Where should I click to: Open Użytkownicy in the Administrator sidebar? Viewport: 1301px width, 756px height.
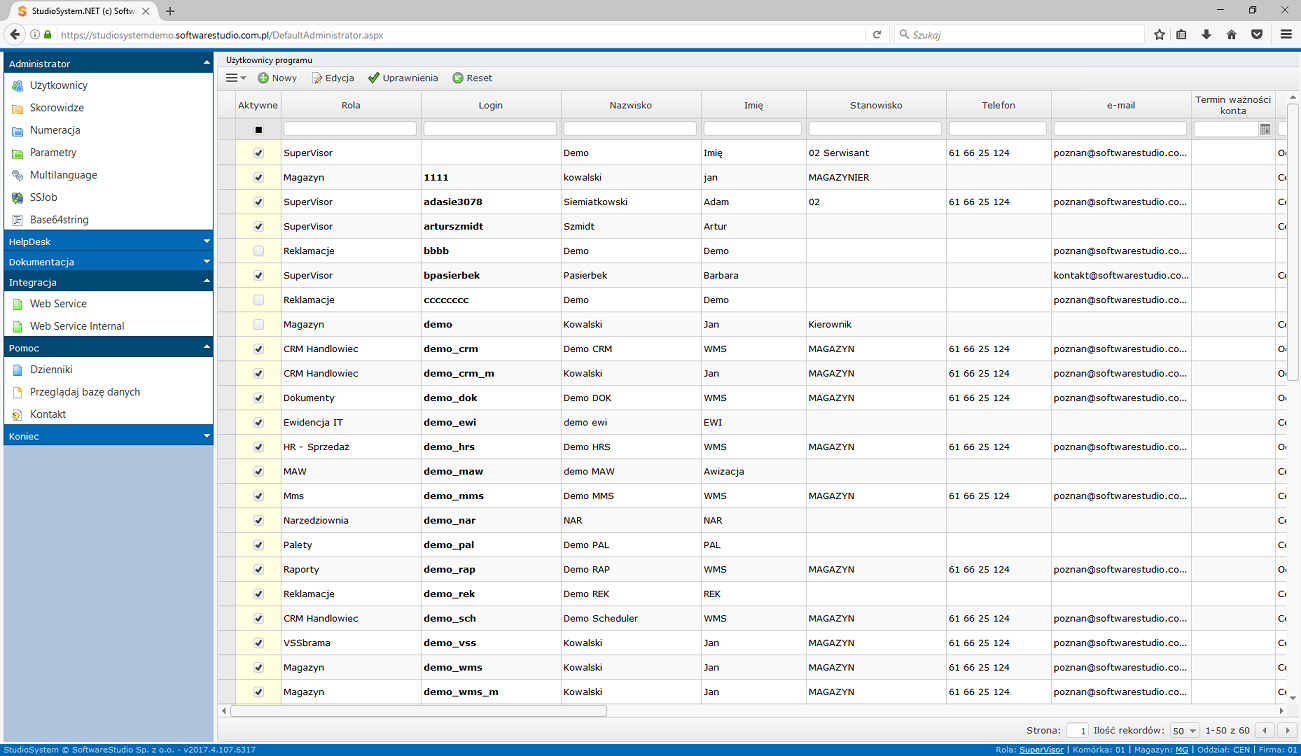(x=58, y=86)
